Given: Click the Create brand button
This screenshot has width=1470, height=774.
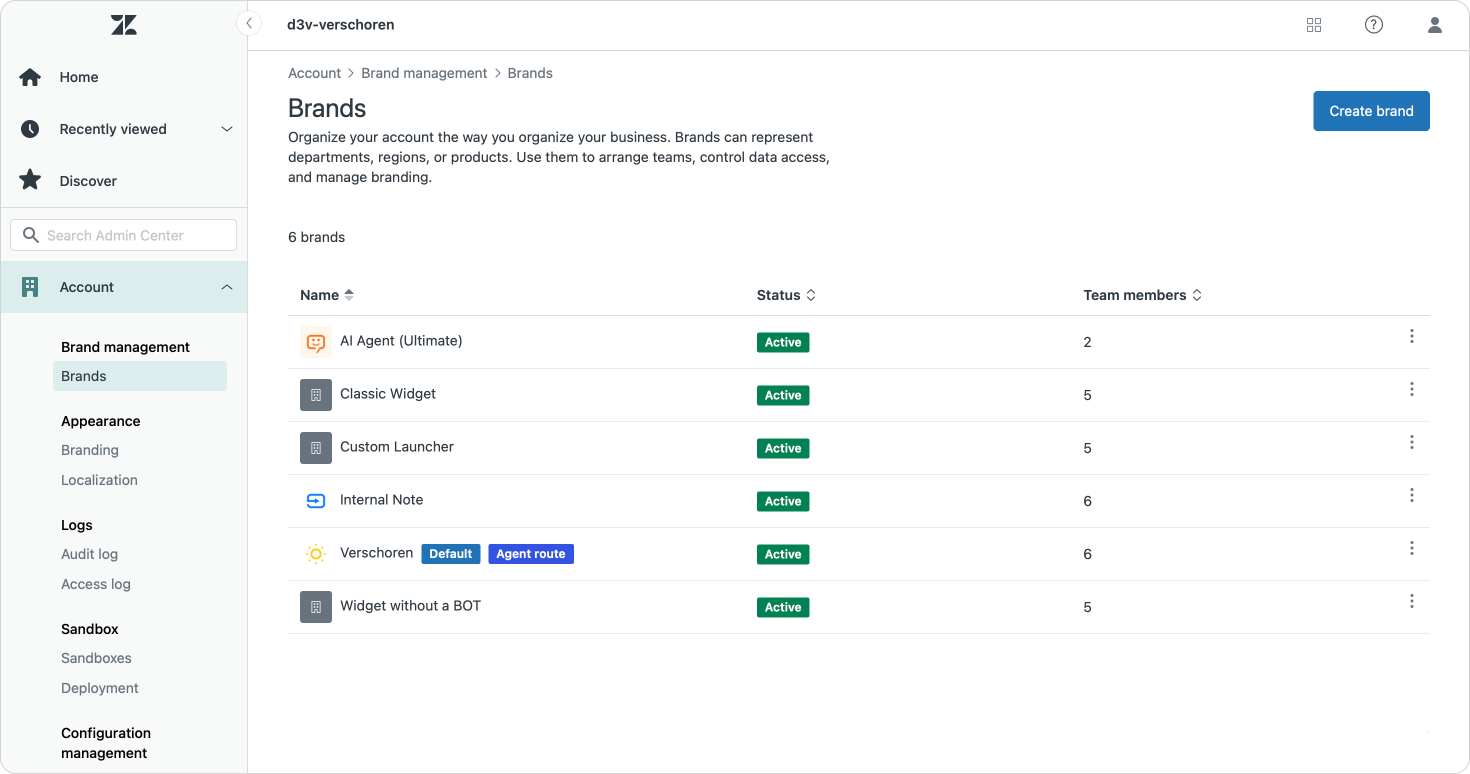Looking at the screenshot, I should 1371,111.
